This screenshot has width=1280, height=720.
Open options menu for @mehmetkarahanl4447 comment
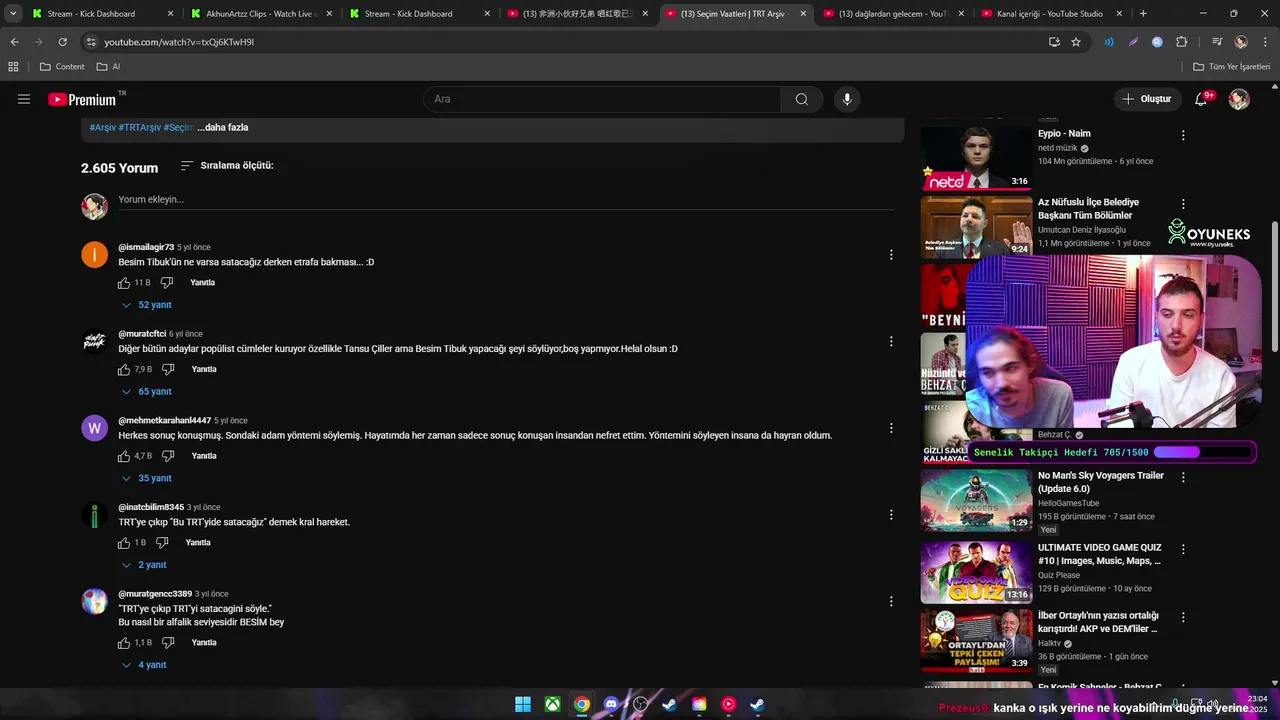(891, 428)
